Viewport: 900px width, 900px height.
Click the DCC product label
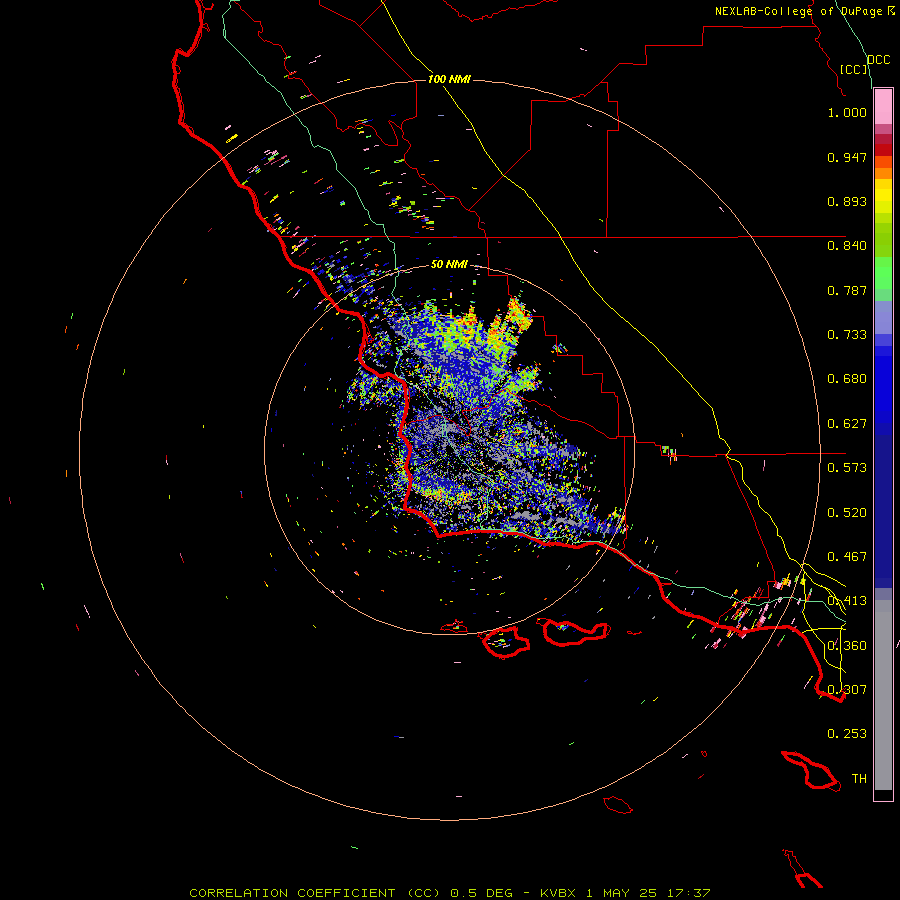pyautogui.click(x=878, y=60)
